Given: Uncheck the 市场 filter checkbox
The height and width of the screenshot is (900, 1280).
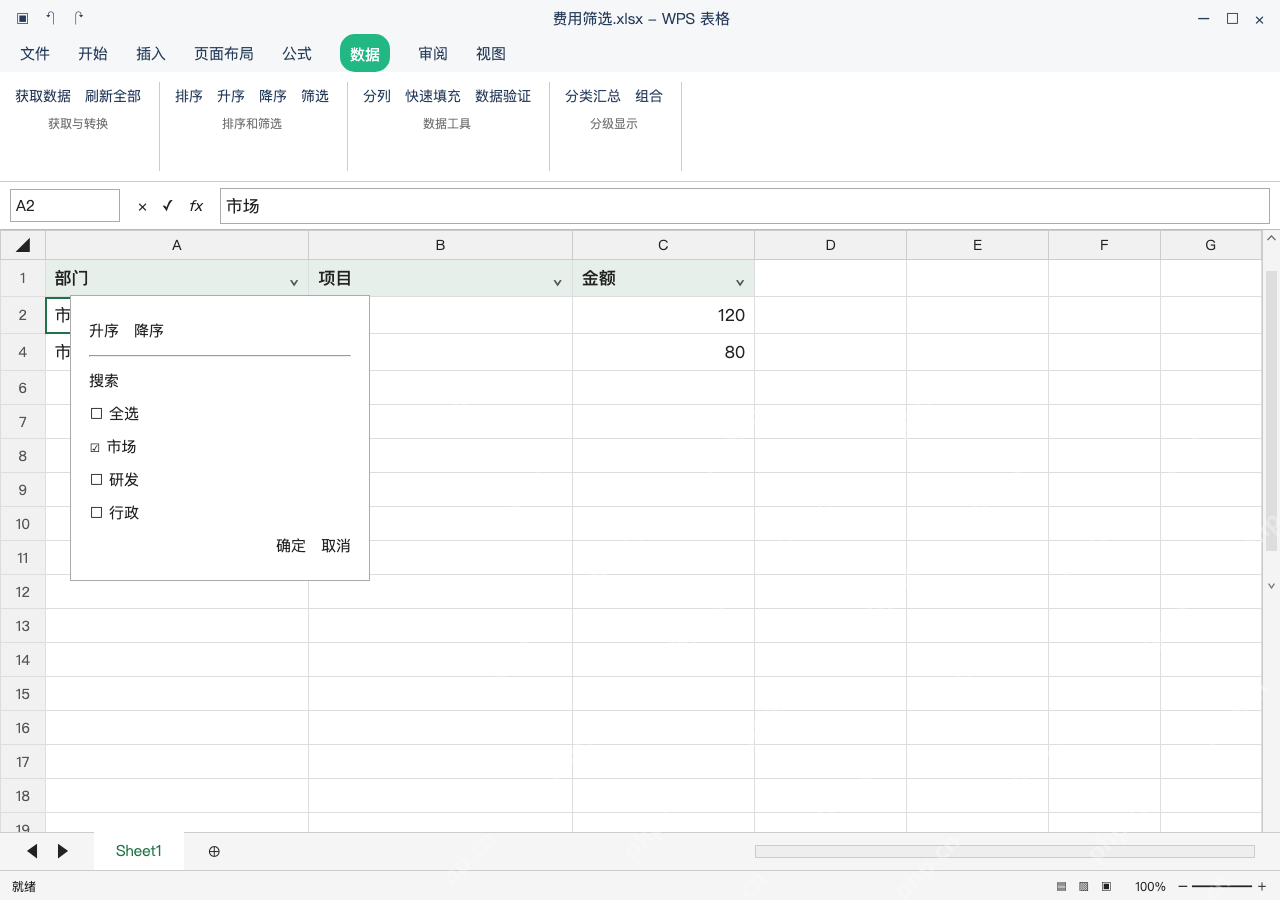Looking at the screenshot, I should [95, 447].
